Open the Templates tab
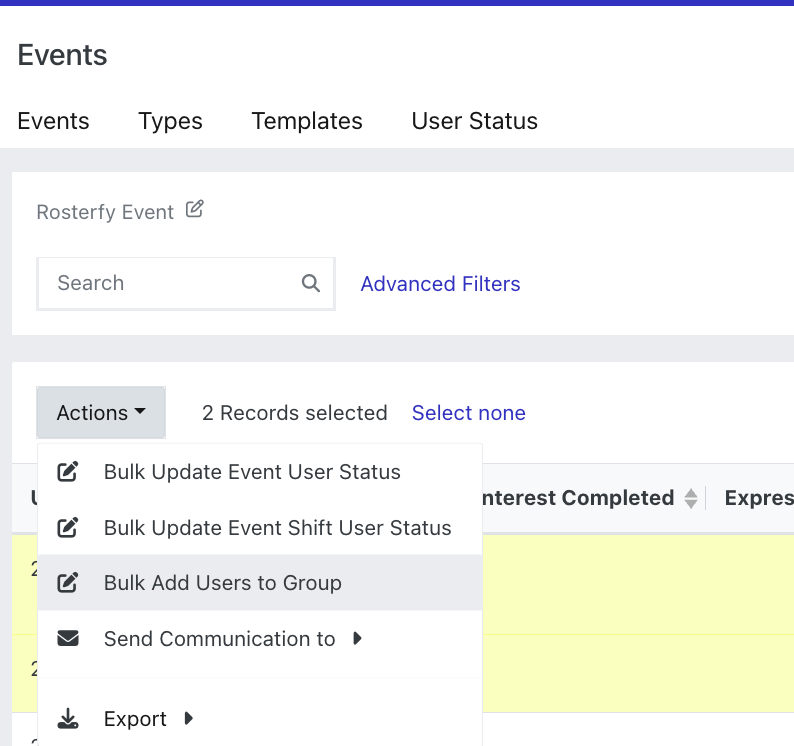This screenshot has height=746, width=794. [x=307, y=121]
